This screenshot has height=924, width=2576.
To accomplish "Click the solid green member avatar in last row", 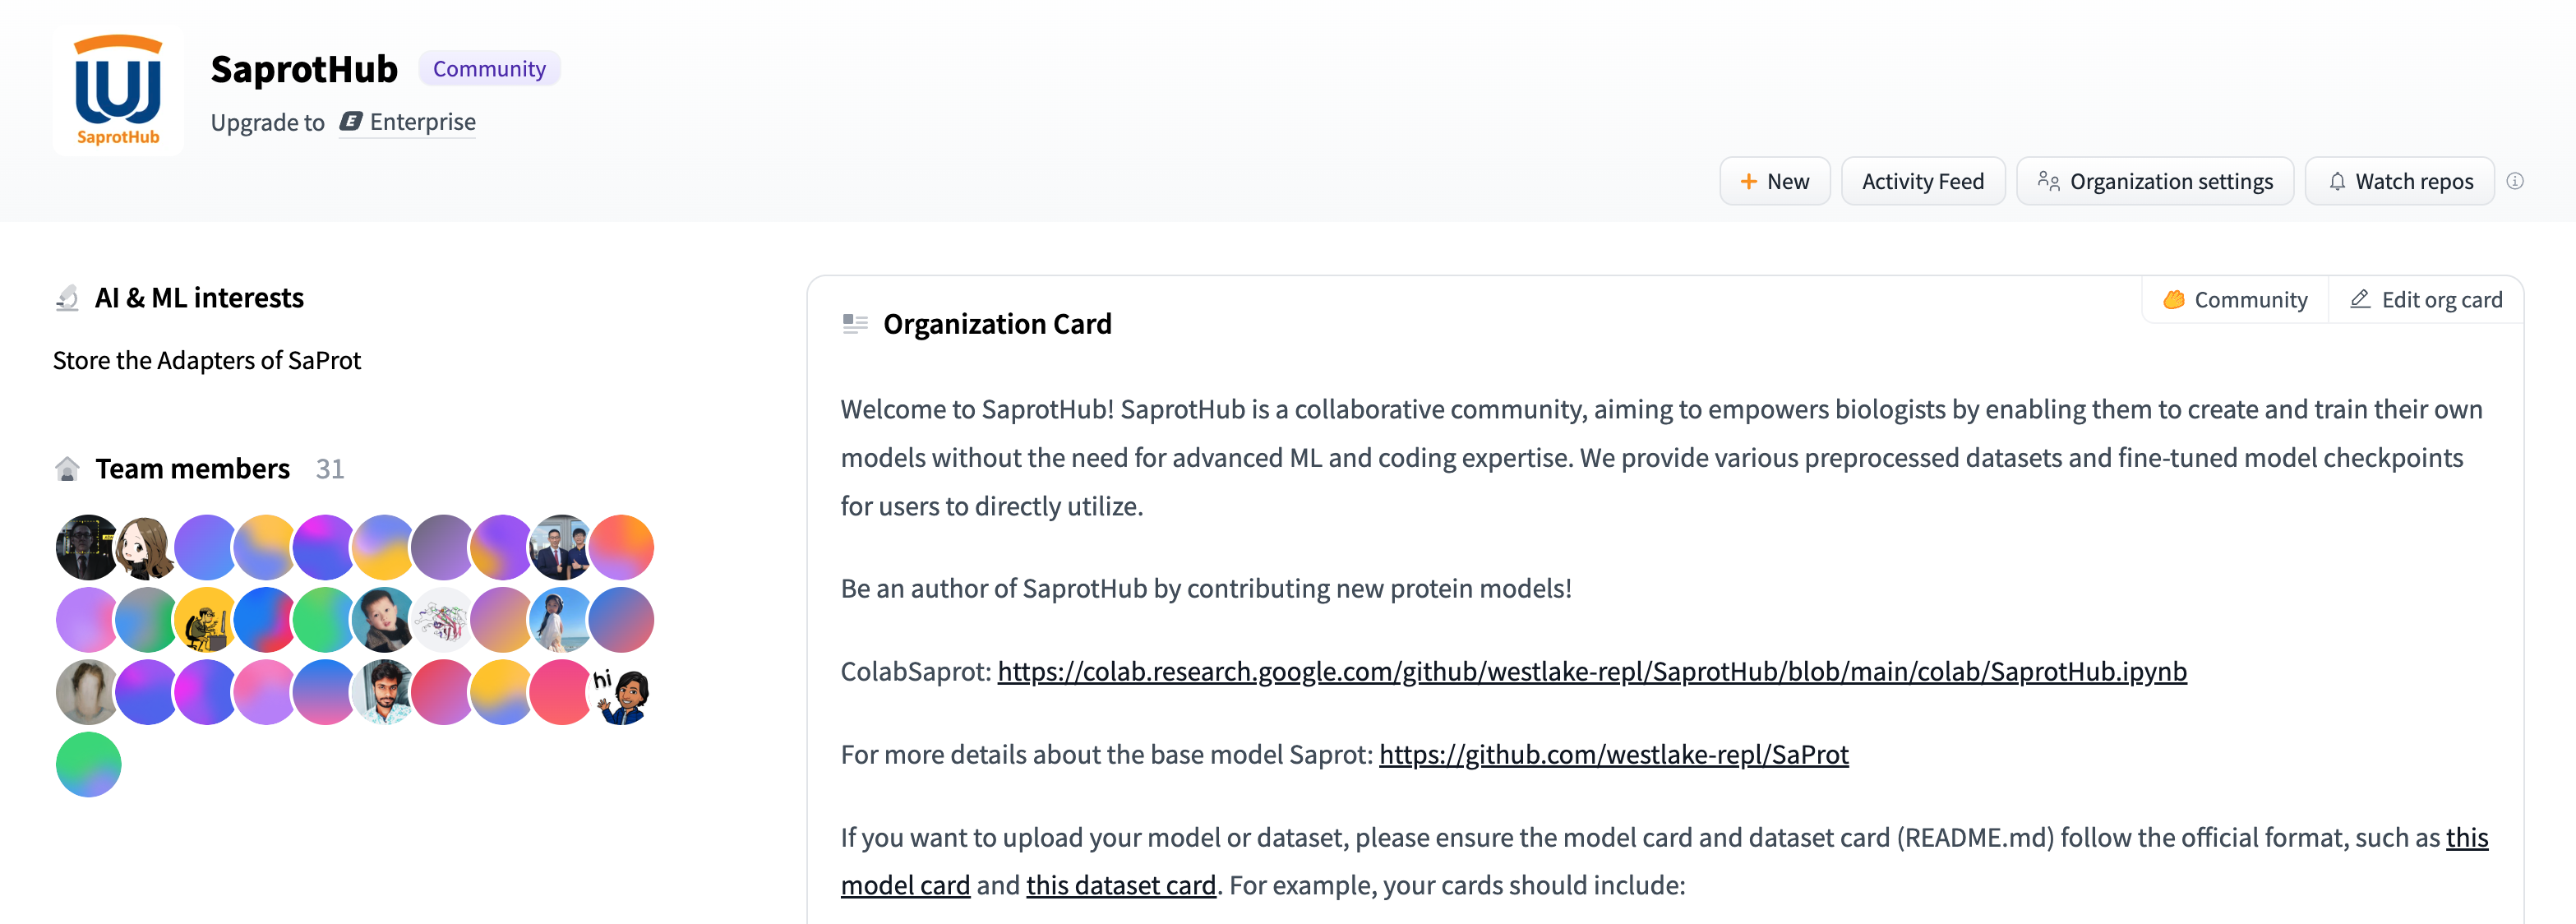I will (x=89, y=765).
